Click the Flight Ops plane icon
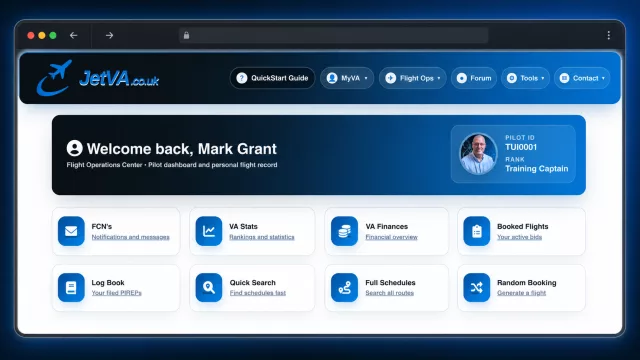640x360 pixels. 391,78
